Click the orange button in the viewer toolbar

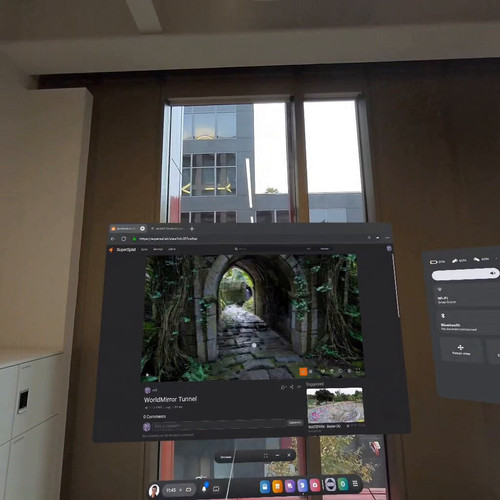[x=303, y=371]
